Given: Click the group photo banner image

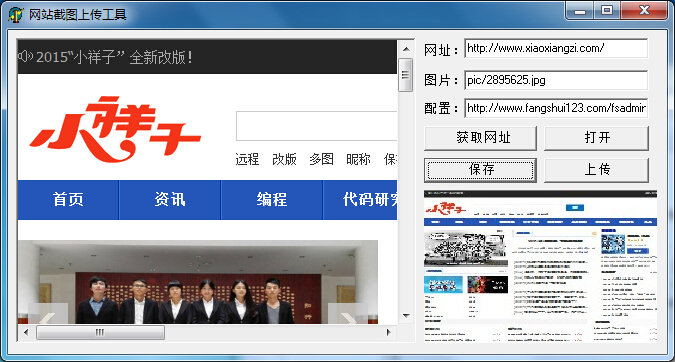Looking at the screenshot, I should pos(198,282).
